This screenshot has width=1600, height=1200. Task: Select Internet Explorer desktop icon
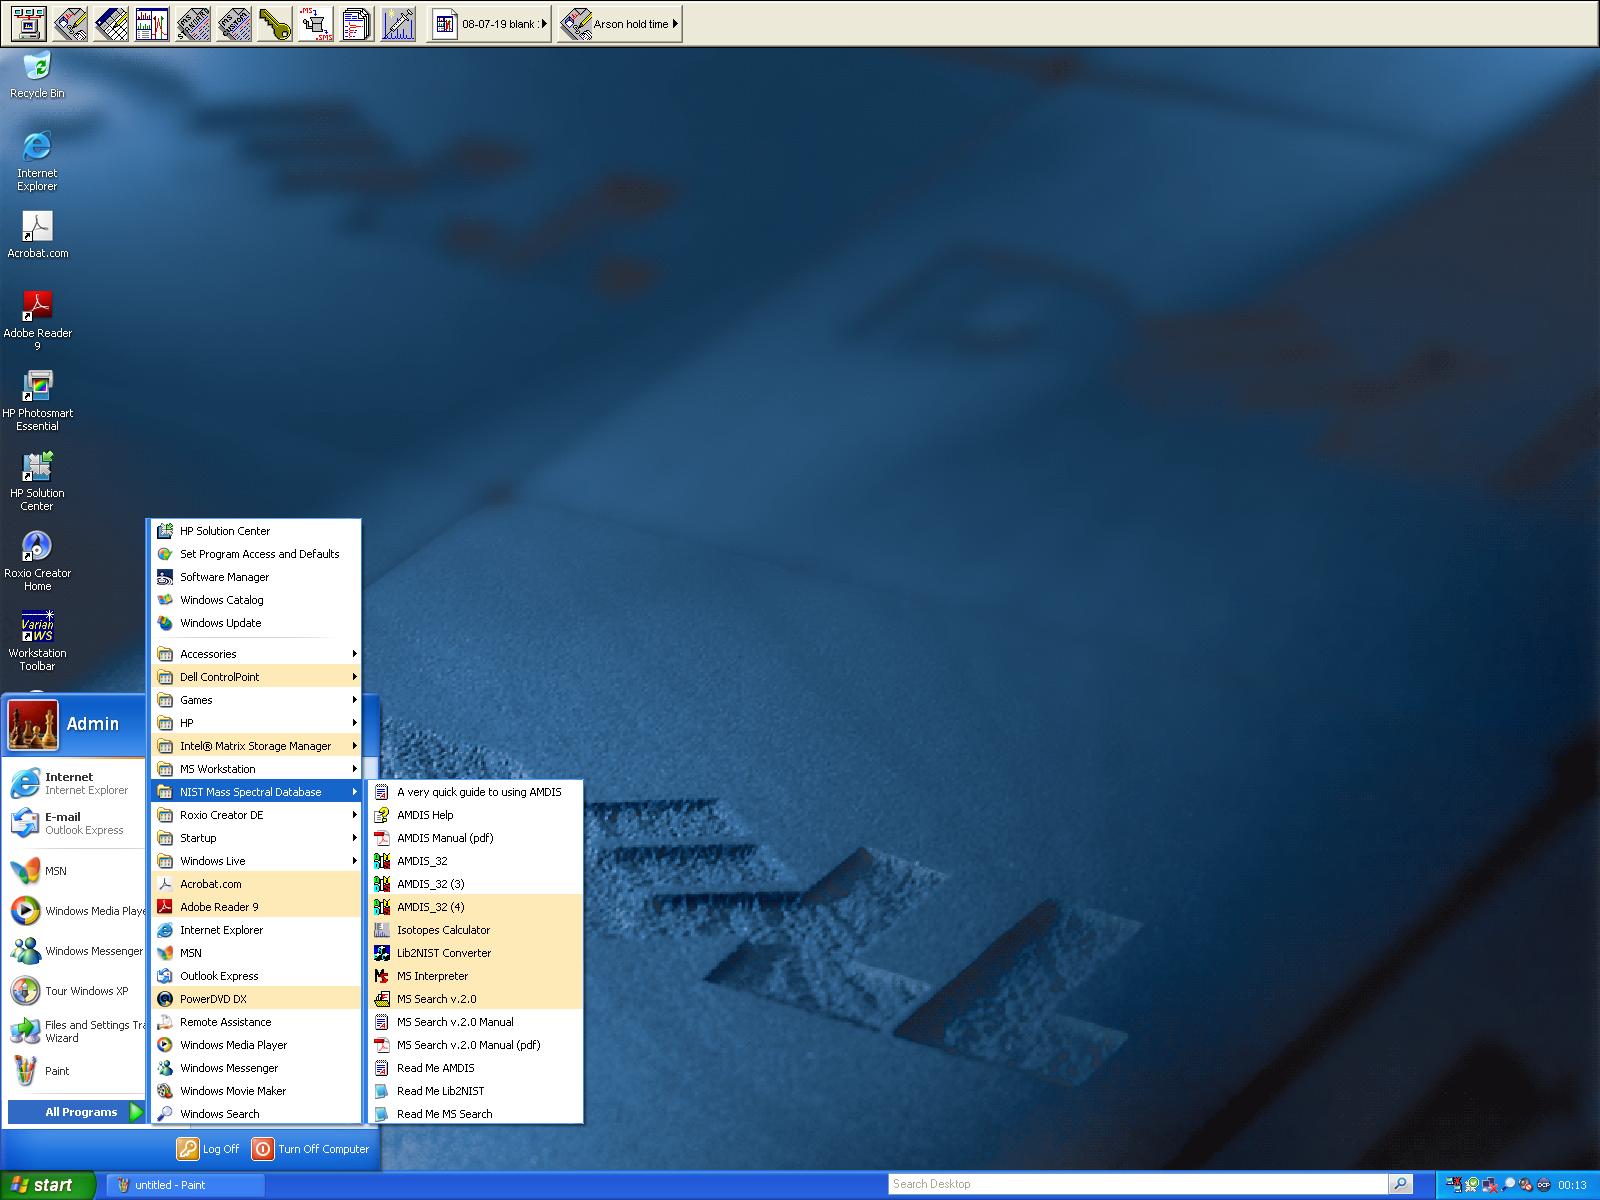click(x=37, y=160)
